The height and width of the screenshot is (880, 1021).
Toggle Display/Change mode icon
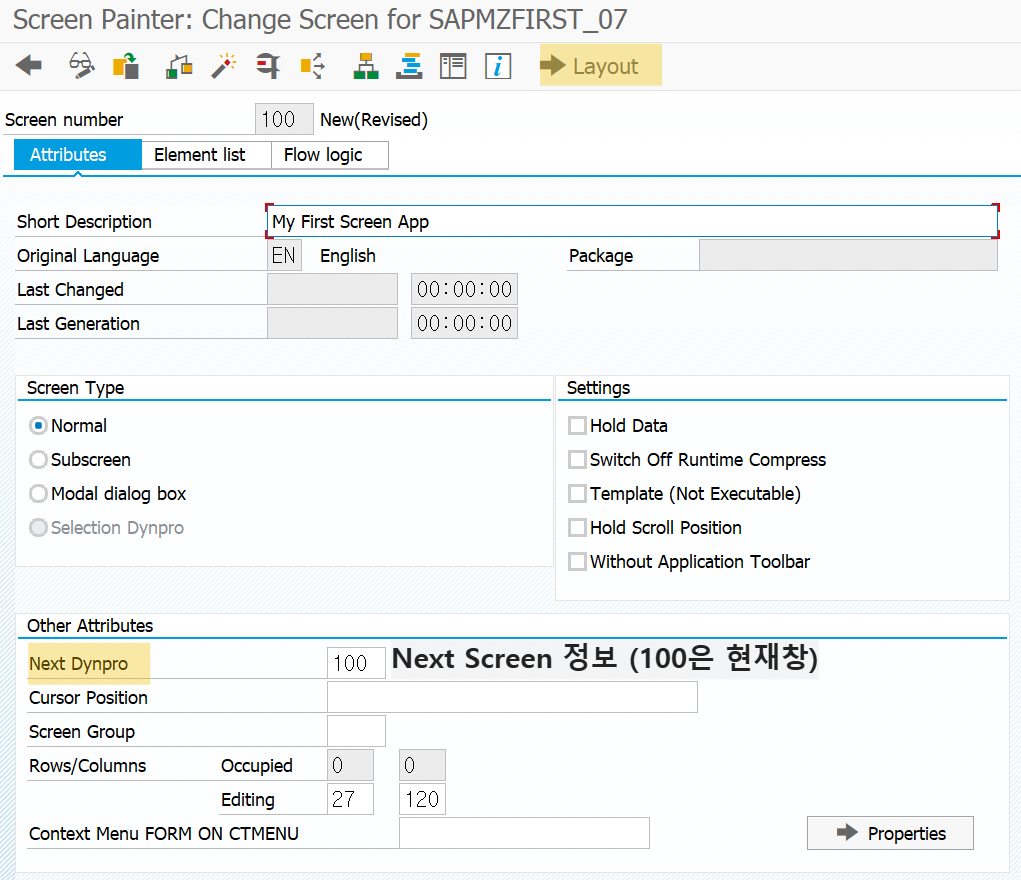81,66
